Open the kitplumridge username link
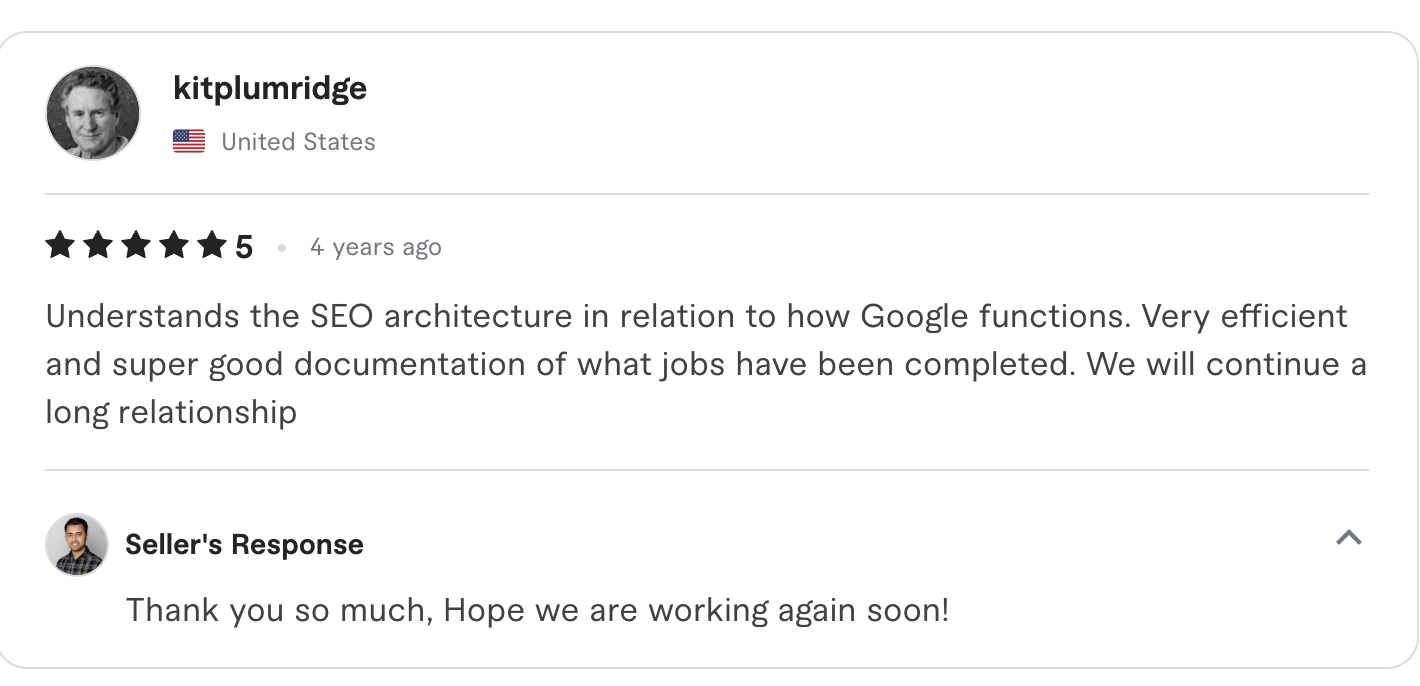This screenshot has height=686, width=1420. click(x=269, y=89)
